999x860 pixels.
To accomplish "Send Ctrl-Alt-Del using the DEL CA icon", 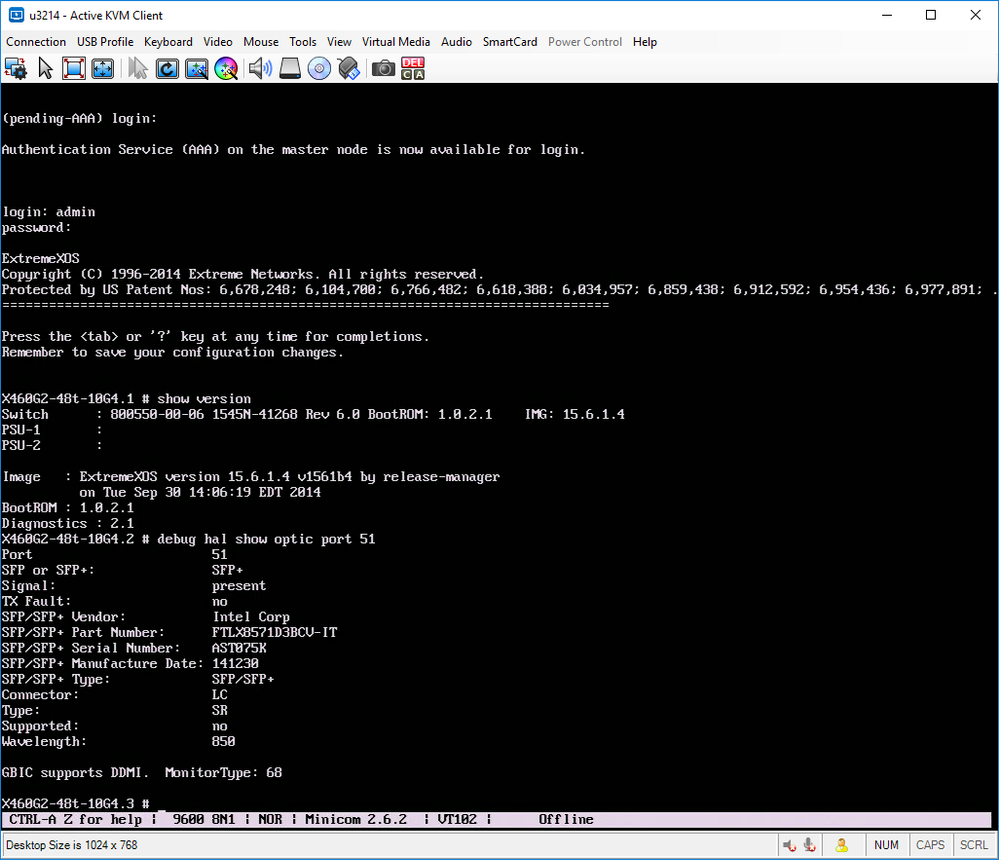I will tap(412, 68).
